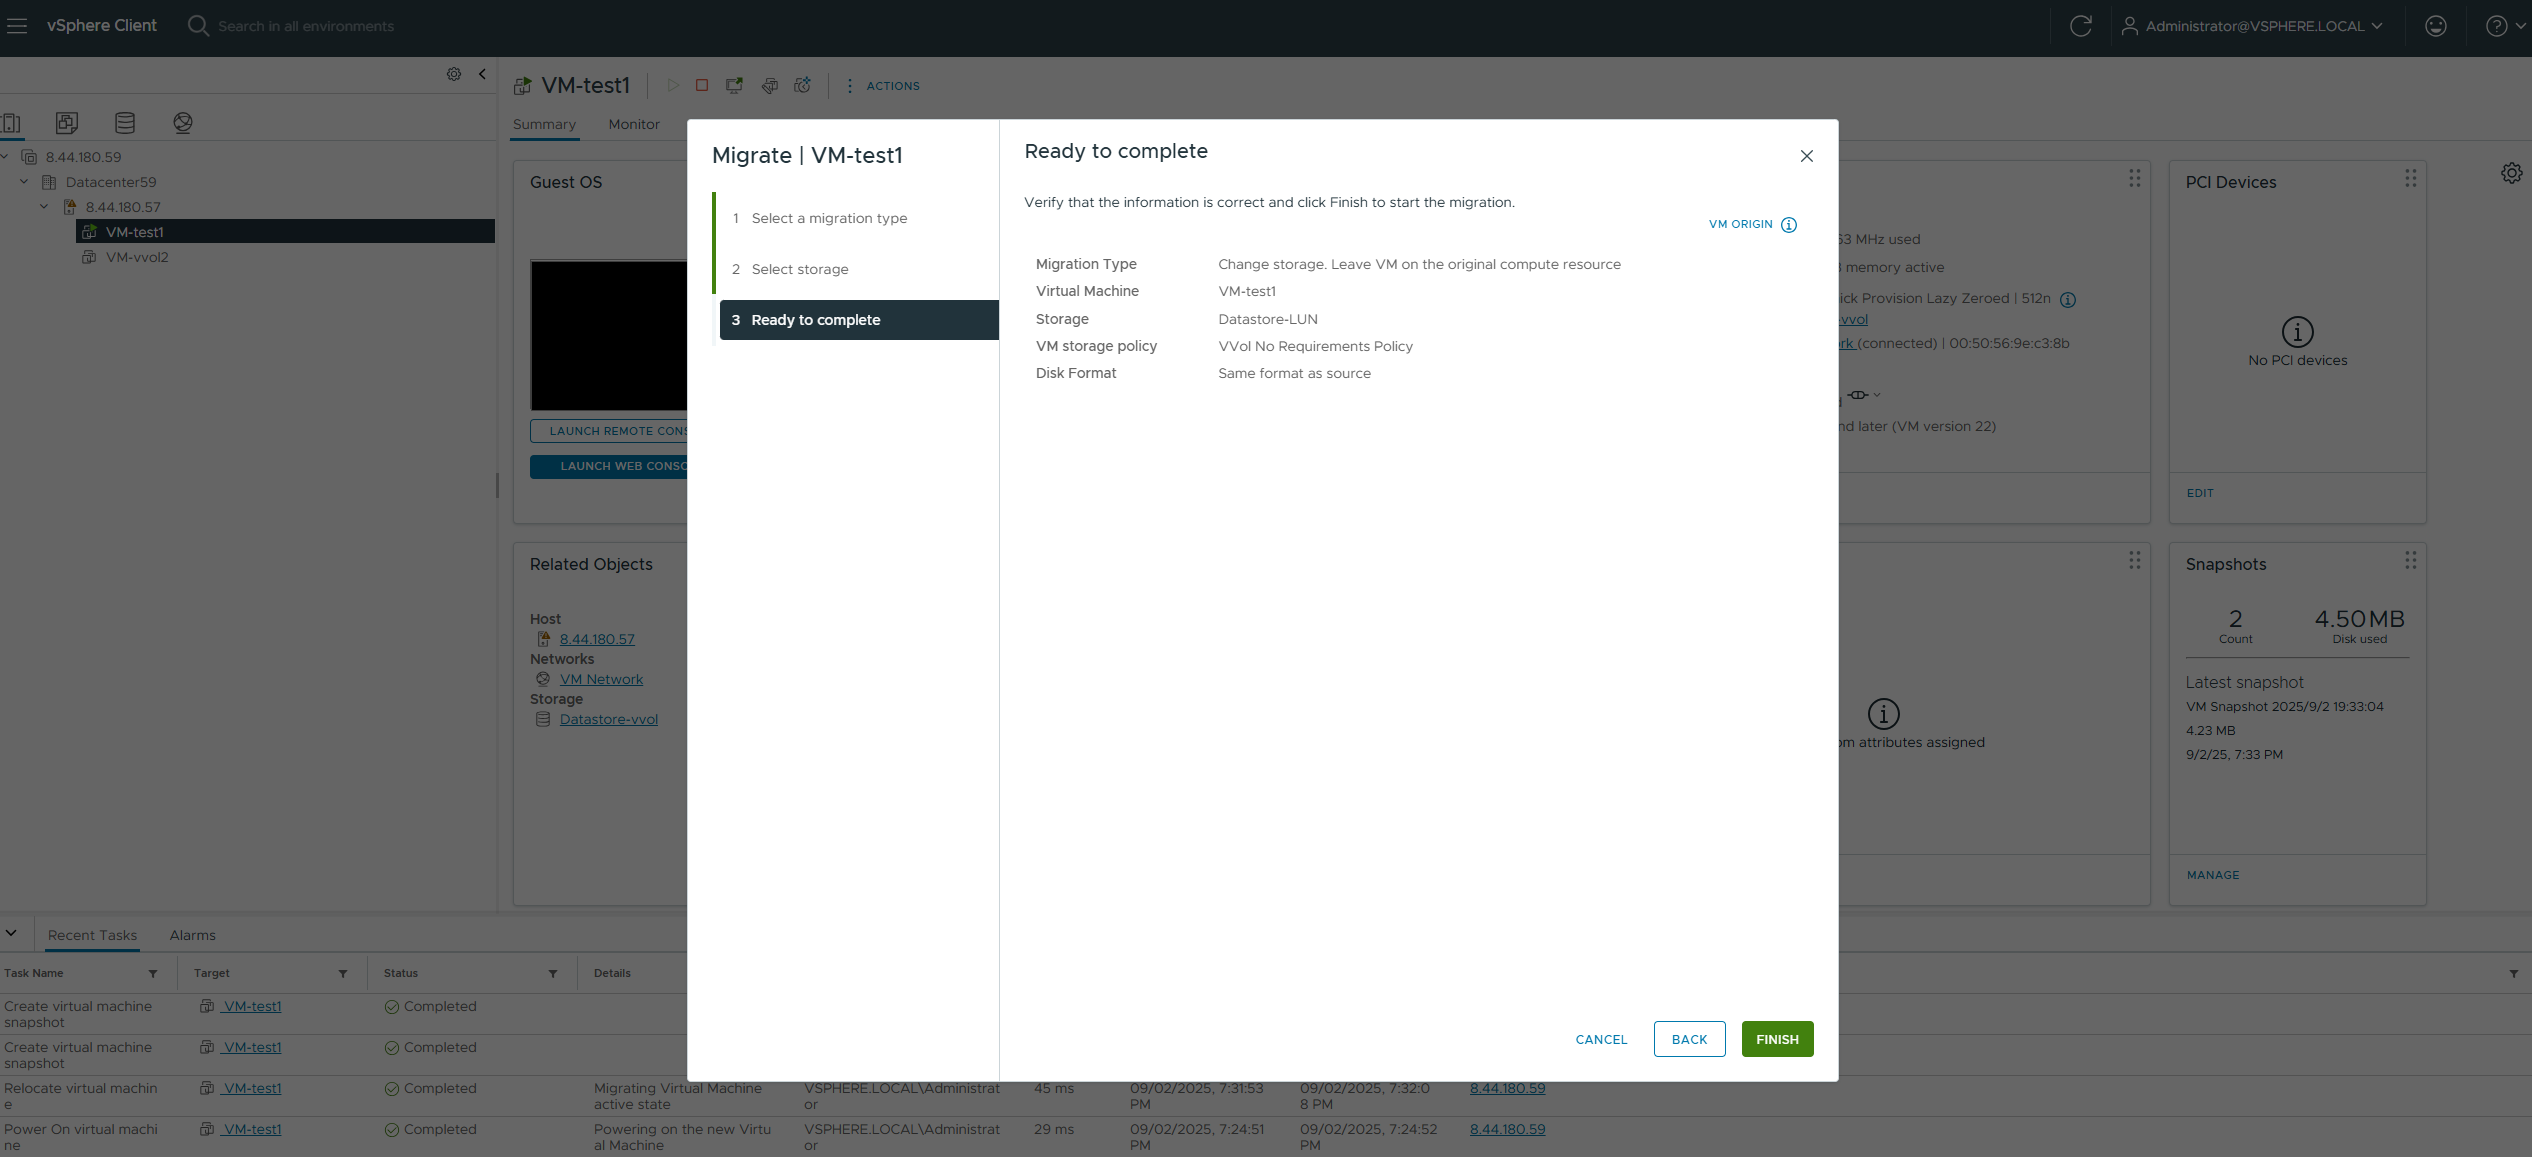2532x1157 pixels.
Task: Click MANAGE in the Snapshots card
Action: click(x=2212, y=875)
